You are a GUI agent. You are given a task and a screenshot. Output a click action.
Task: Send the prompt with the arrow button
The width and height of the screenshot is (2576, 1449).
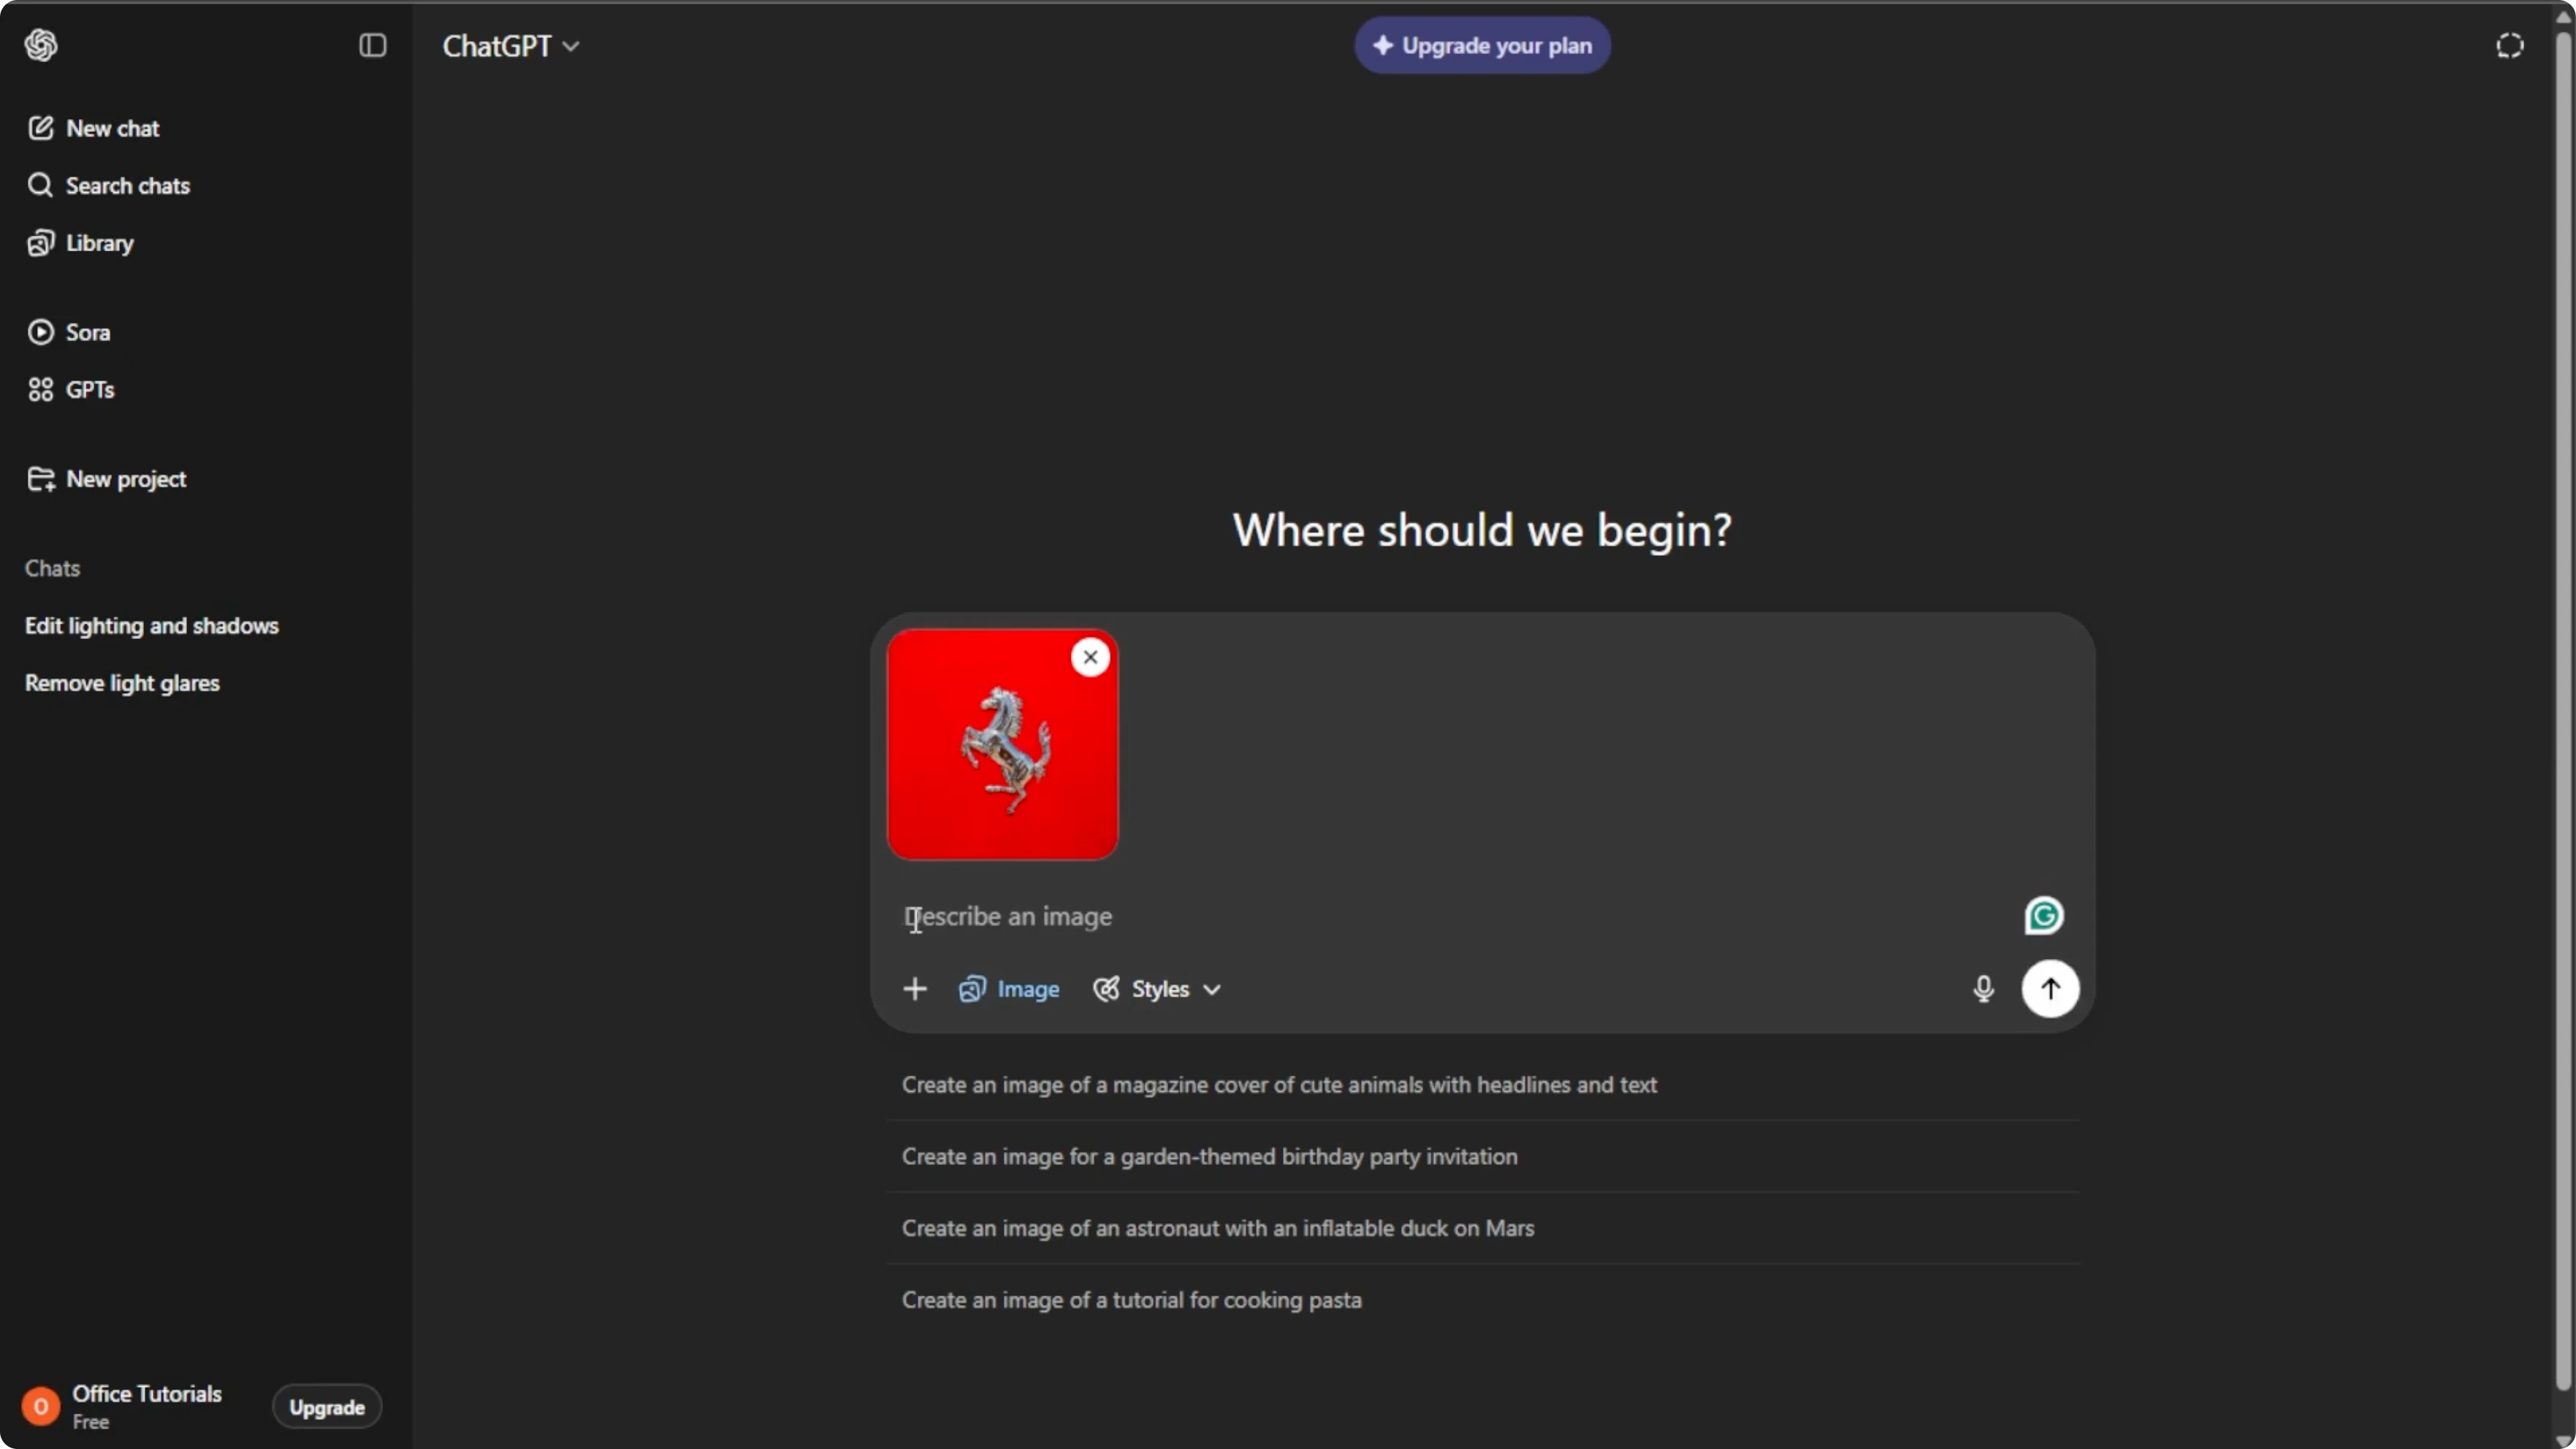coord(2050,989)
